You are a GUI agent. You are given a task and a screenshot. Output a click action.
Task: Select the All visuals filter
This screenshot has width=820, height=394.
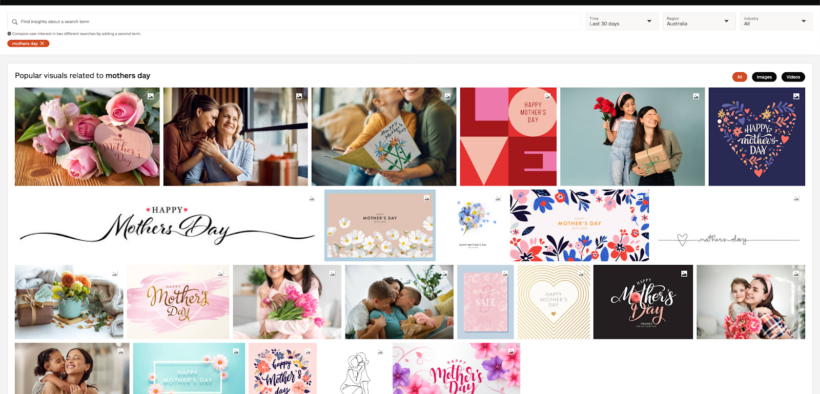(739, 77)
